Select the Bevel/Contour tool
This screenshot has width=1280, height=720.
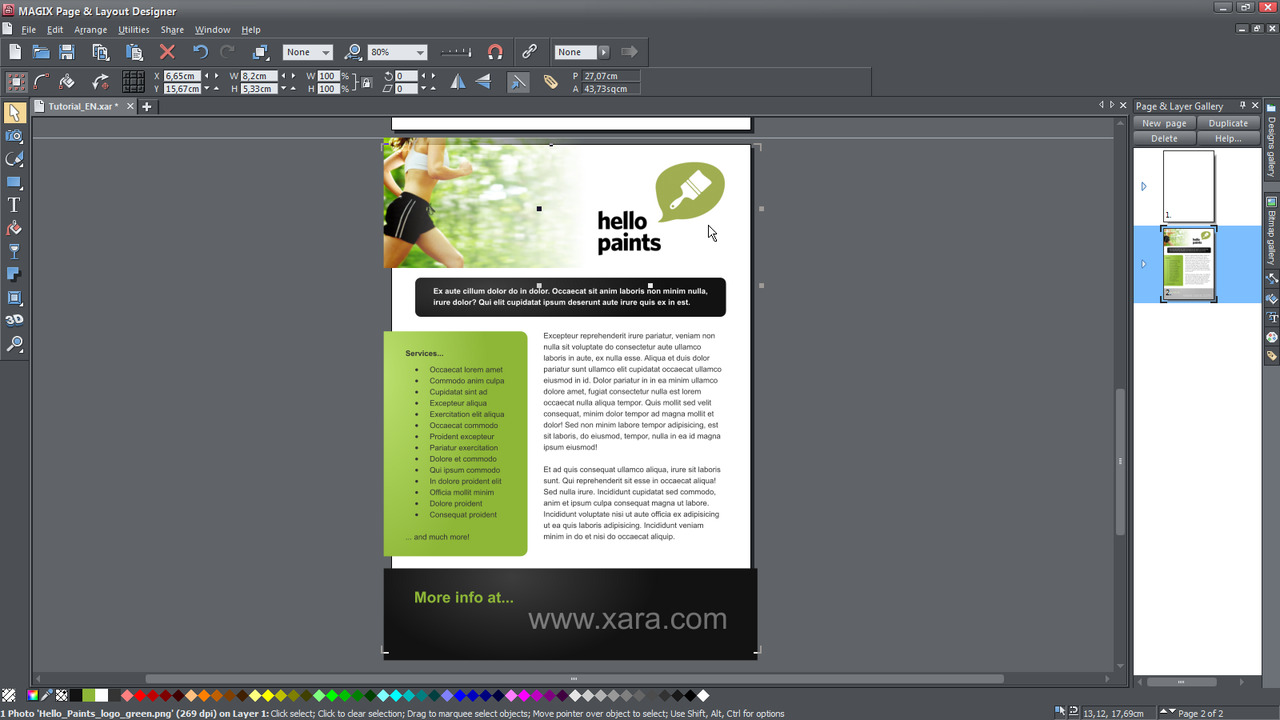14,297
